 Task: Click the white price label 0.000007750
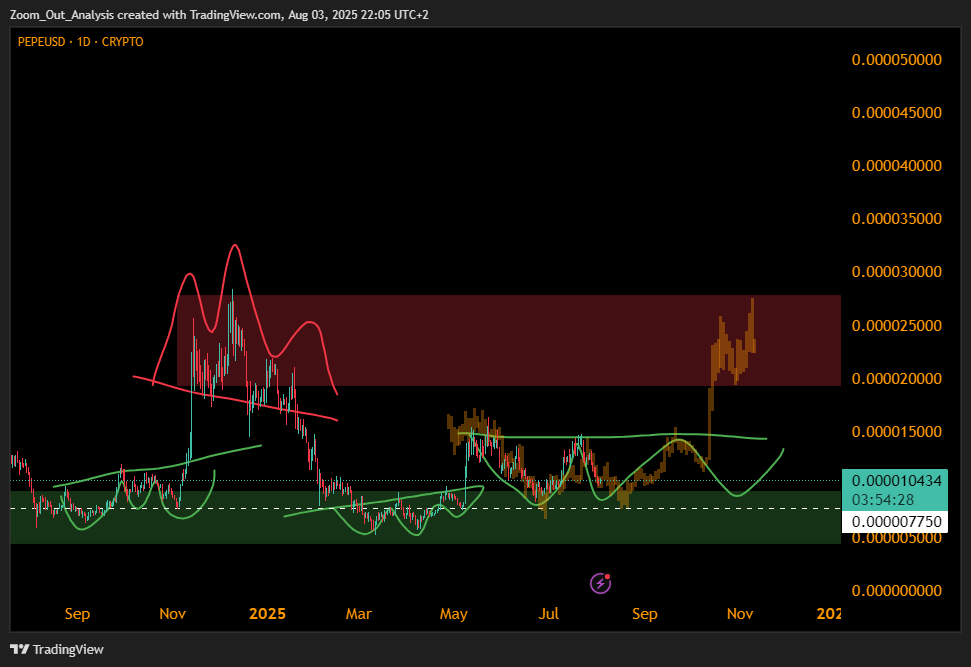click(896, 521)
